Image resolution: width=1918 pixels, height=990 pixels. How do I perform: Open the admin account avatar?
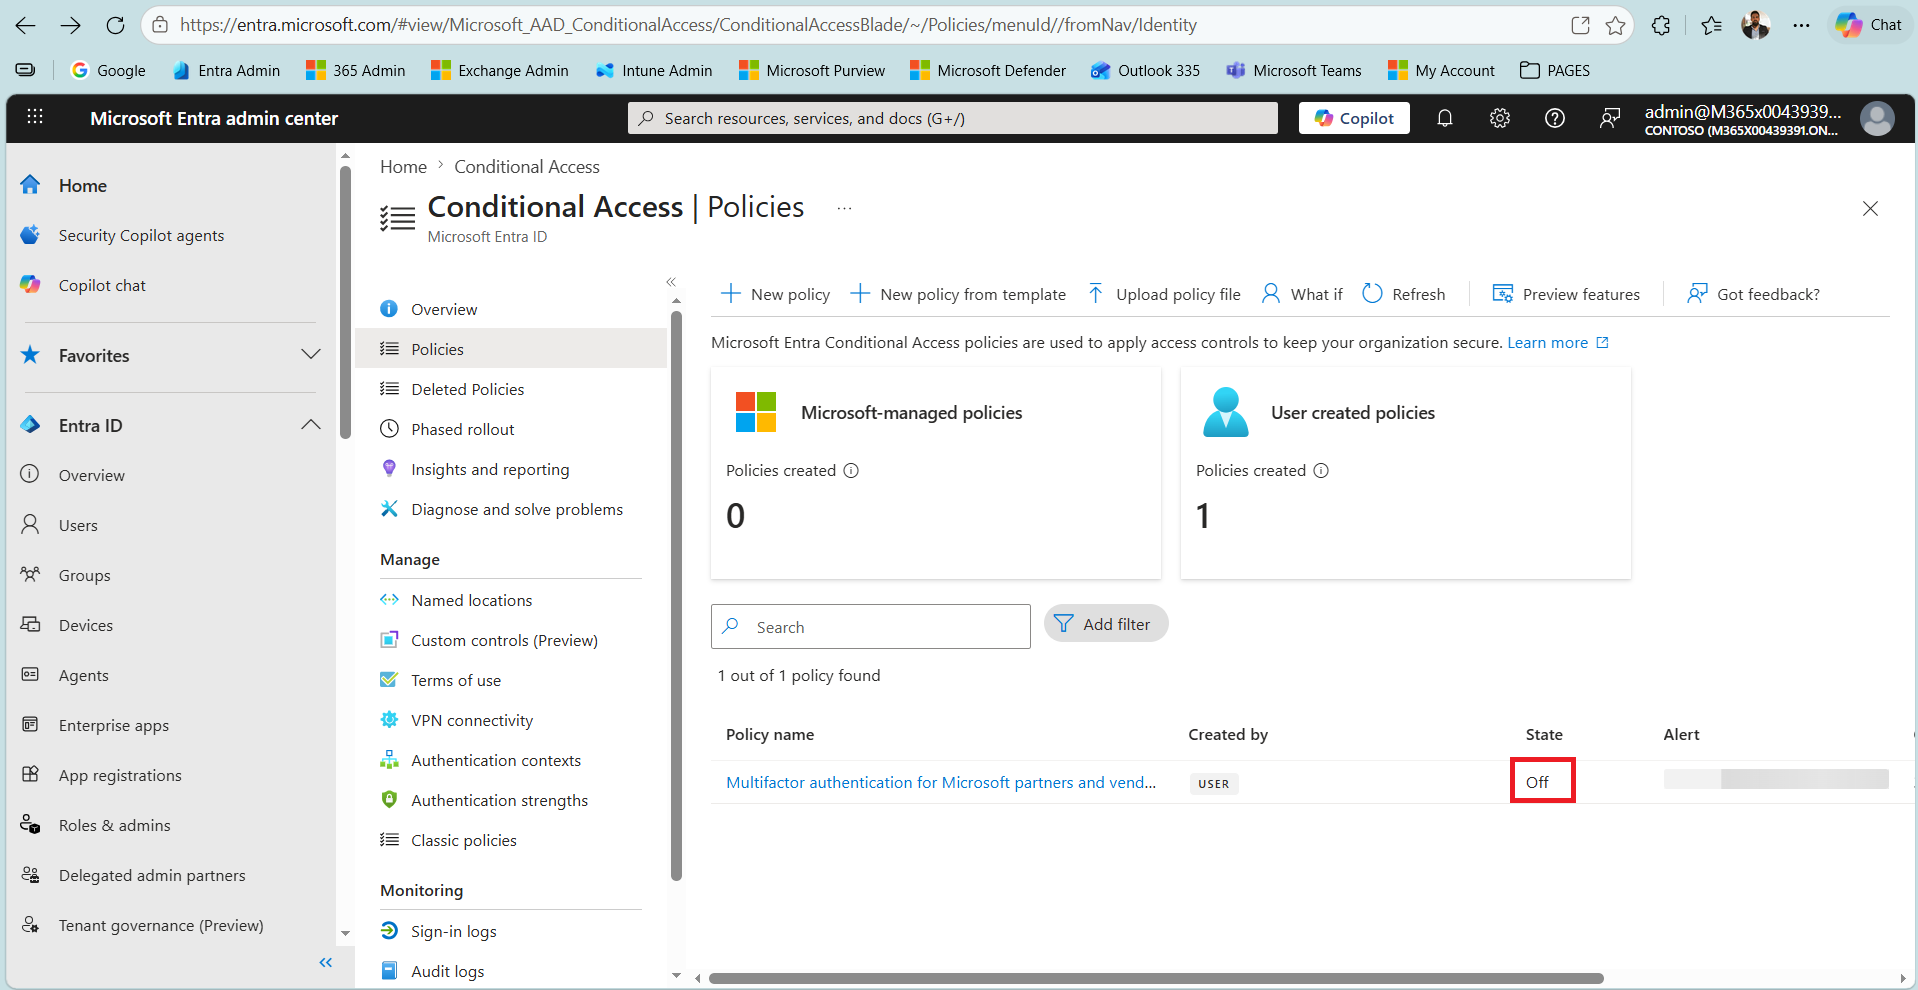coord(1877,118)
